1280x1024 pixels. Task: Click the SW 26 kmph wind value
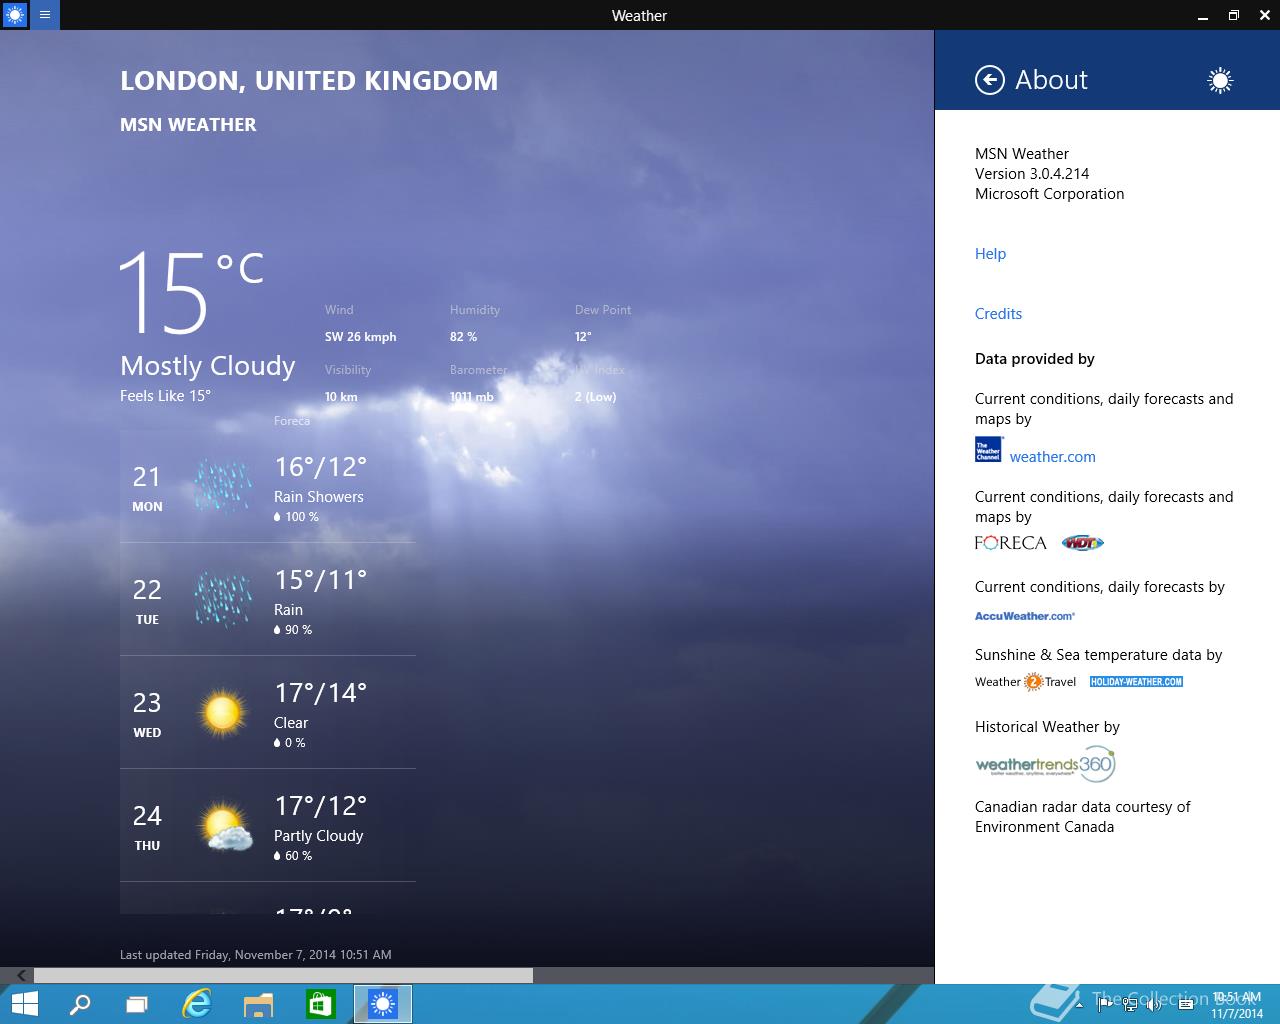(x=360, y=337)
